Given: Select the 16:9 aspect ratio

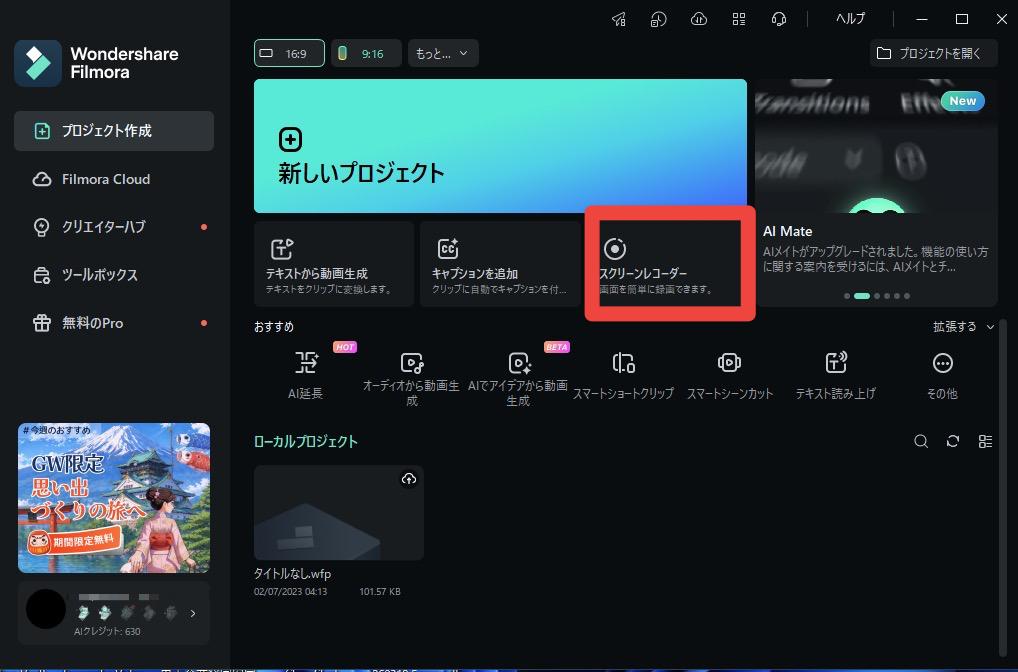Looking at the screenshot, I should click(x=289, y=53).
